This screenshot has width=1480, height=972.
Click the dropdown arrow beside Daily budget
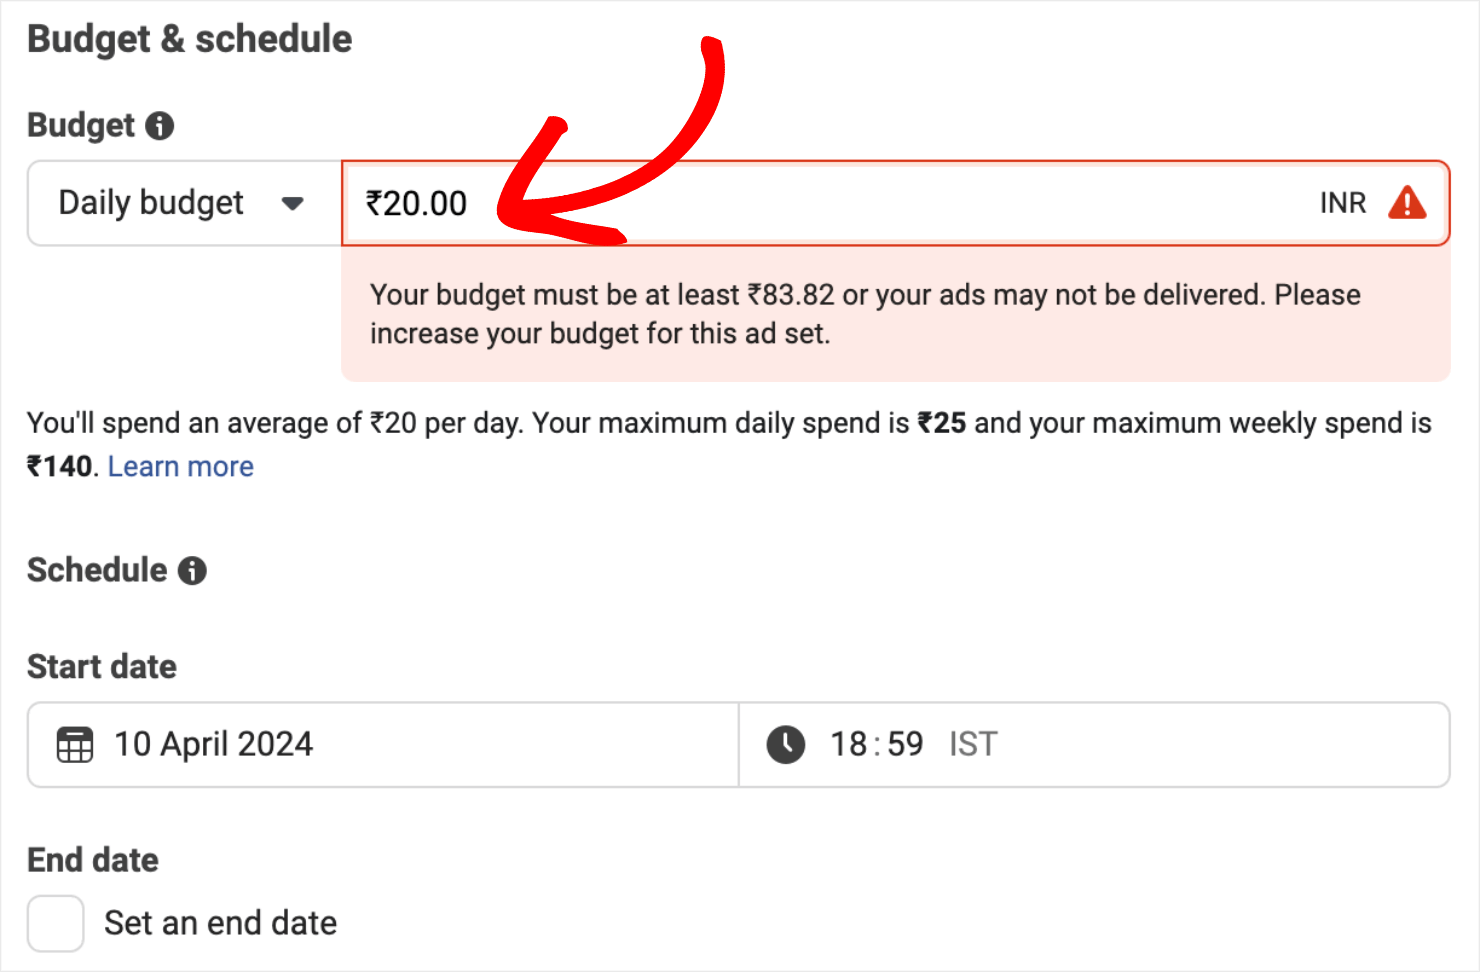coord(292,204)
